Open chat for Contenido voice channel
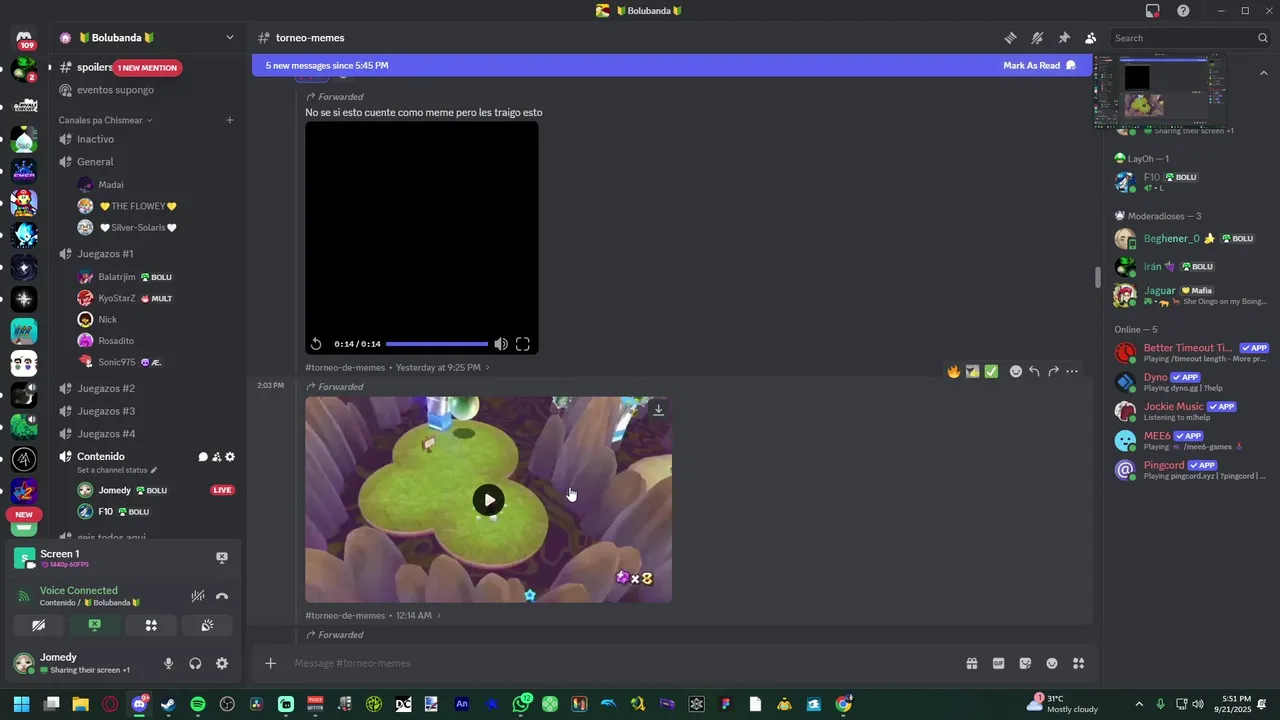Screen dimensions: 1280x720 [203, 457]
